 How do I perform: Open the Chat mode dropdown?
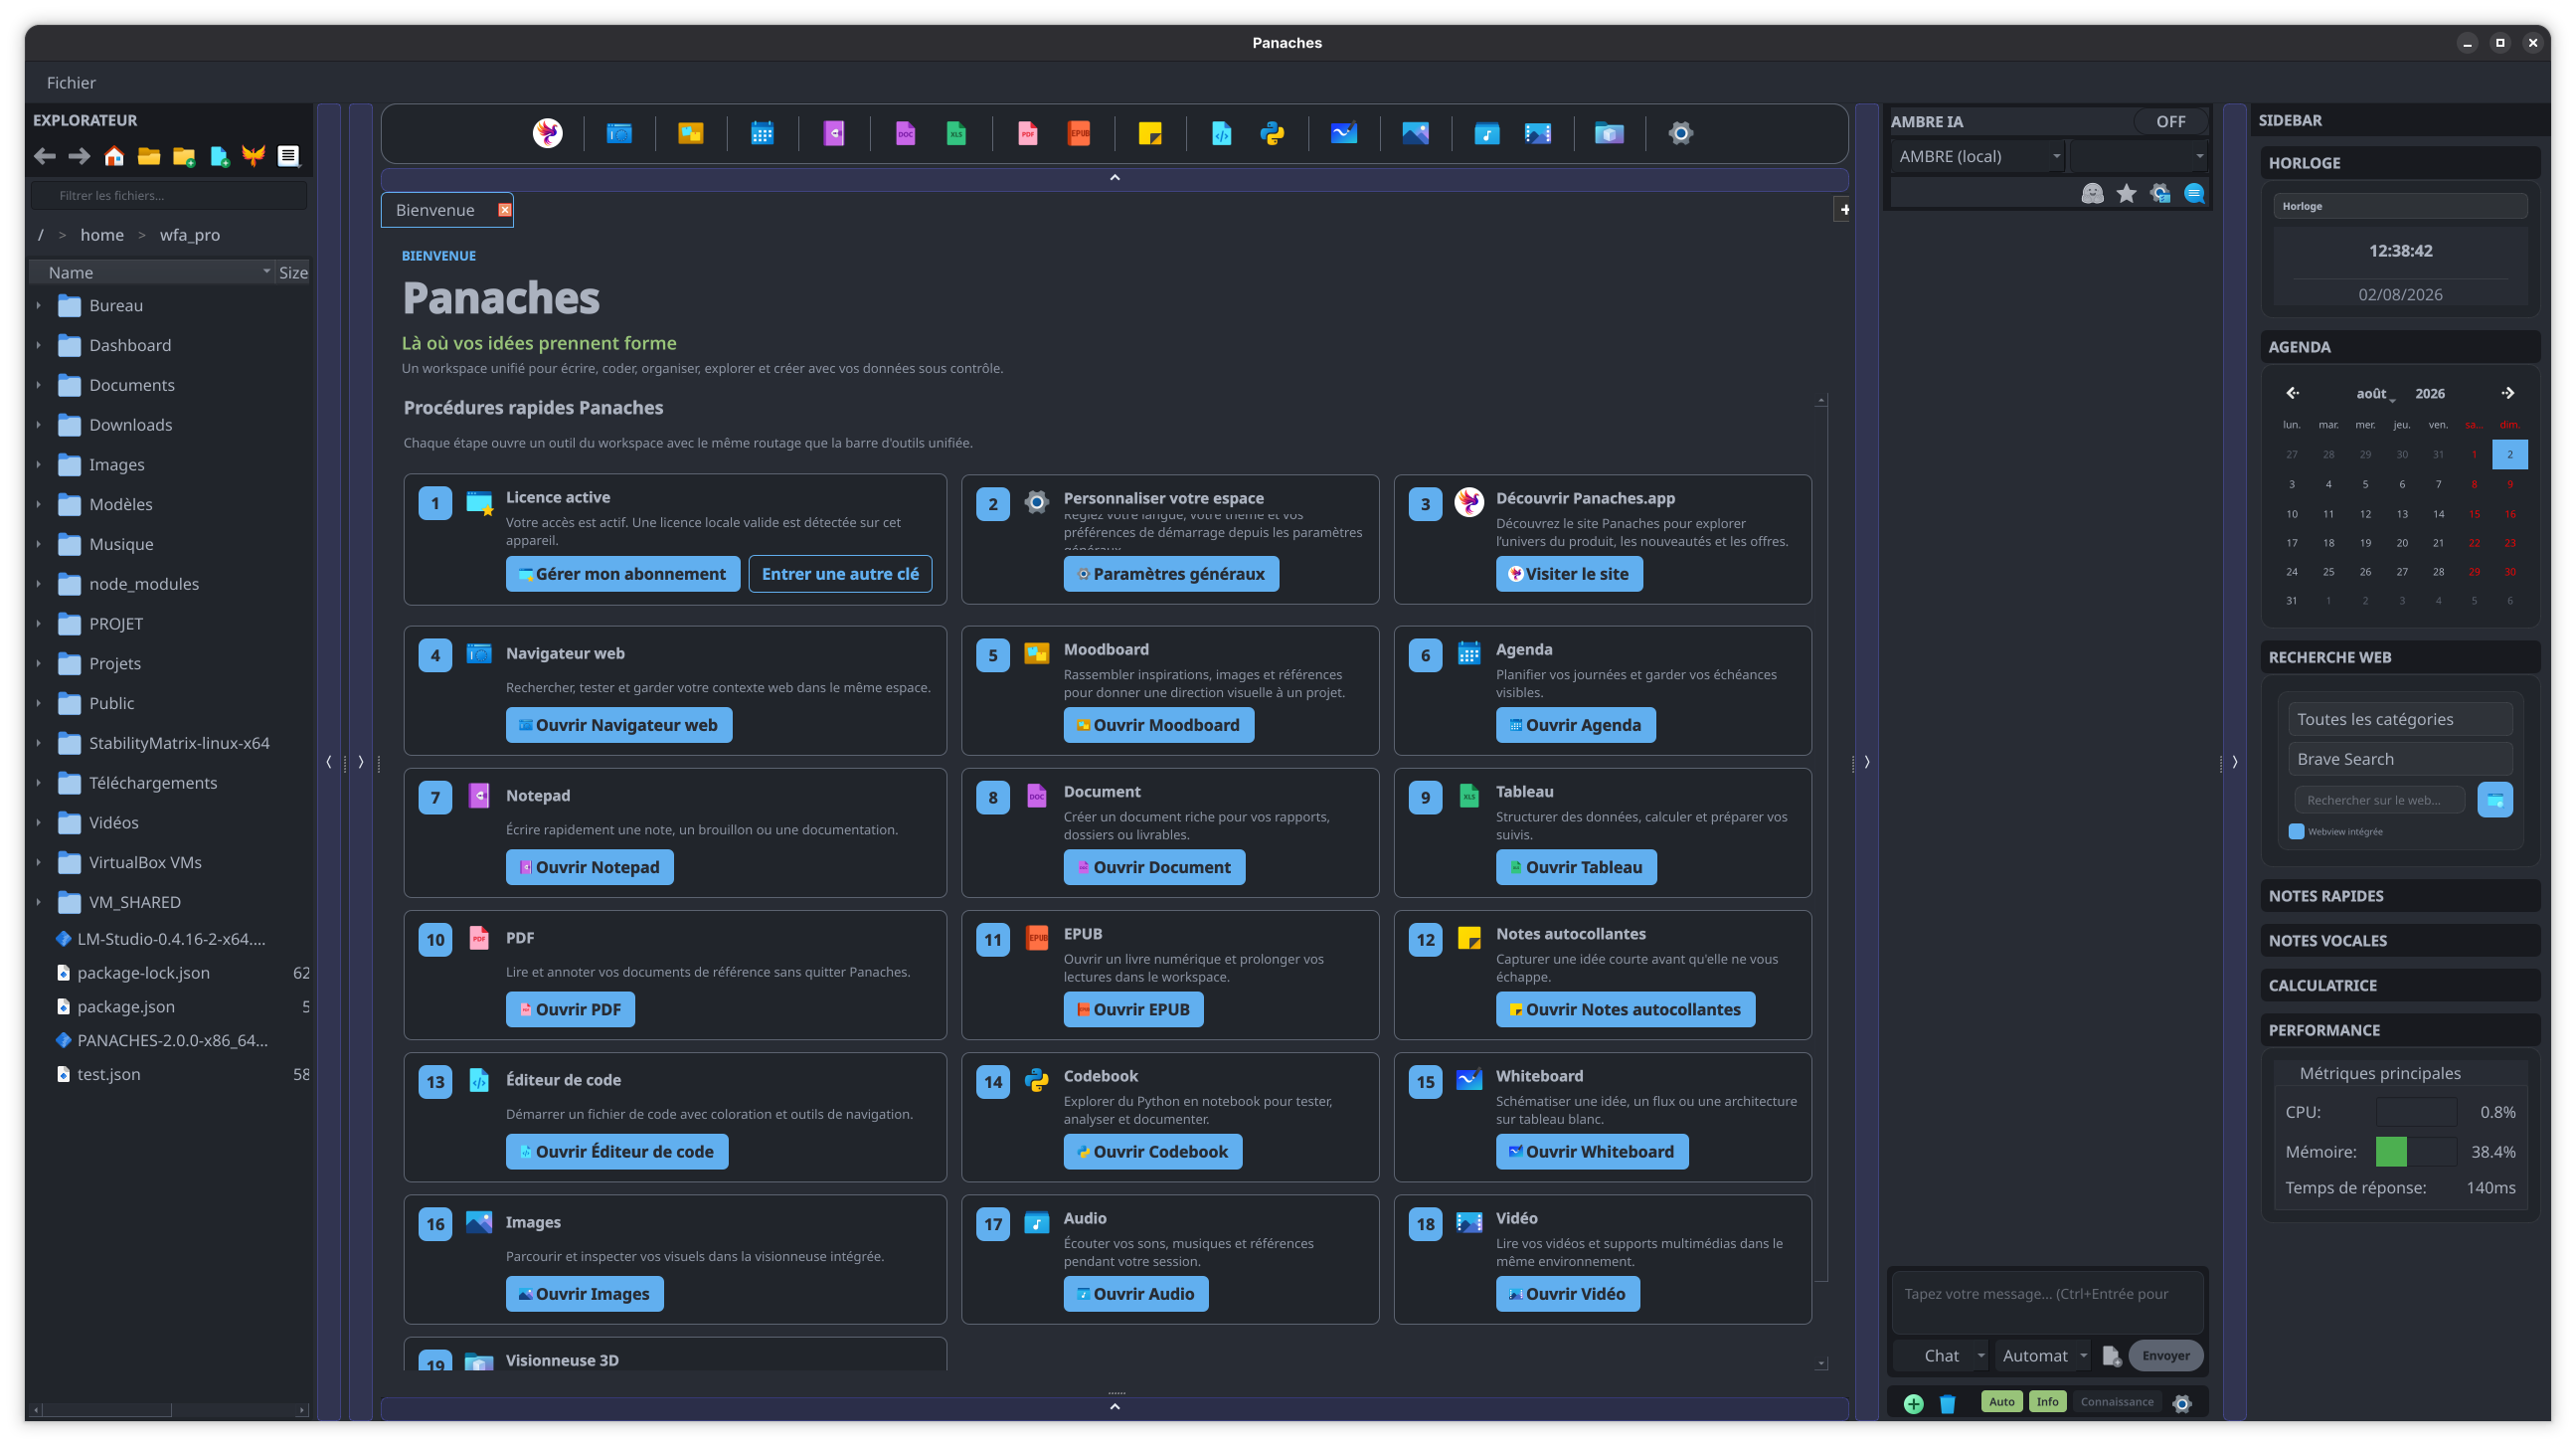coord(1942,1356)
